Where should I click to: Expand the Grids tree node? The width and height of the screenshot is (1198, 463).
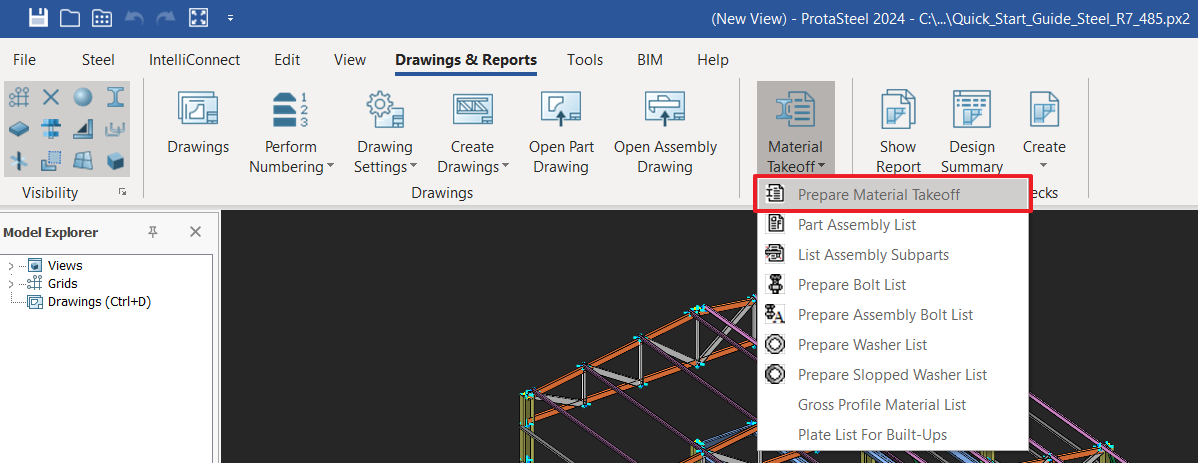click(11, 284)
